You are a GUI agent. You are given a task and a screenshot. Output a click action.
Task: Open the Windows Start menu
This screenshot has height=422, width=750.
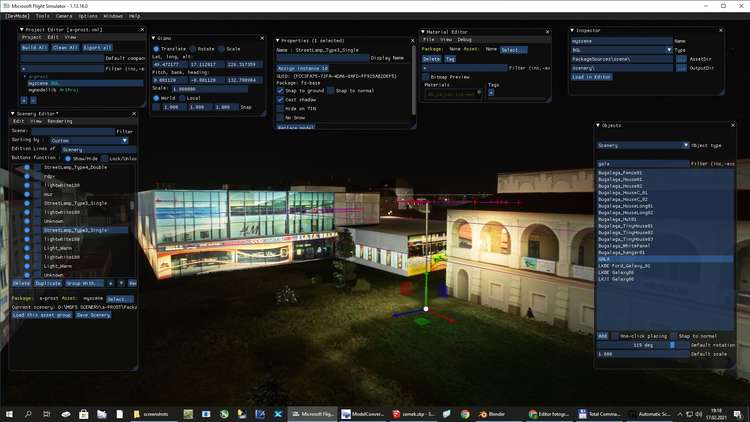9,414
